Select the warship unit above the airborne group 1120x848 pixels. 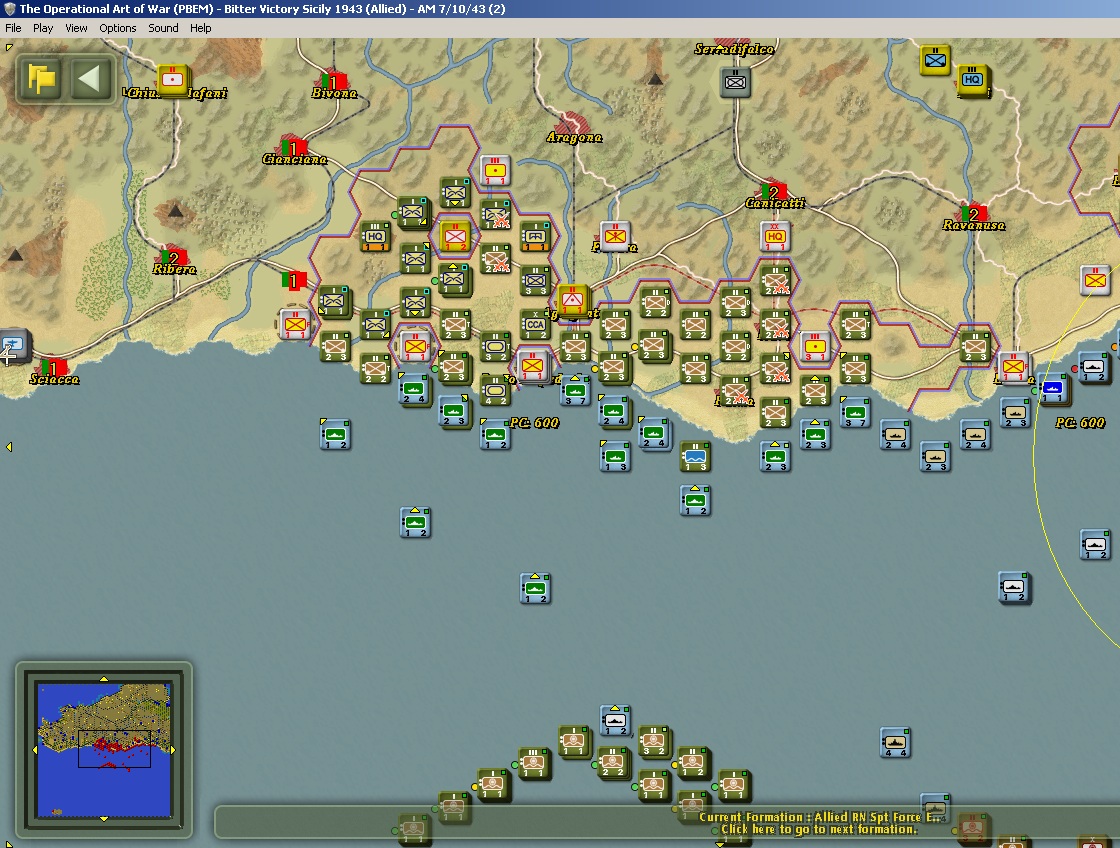(x=615, y=720)
